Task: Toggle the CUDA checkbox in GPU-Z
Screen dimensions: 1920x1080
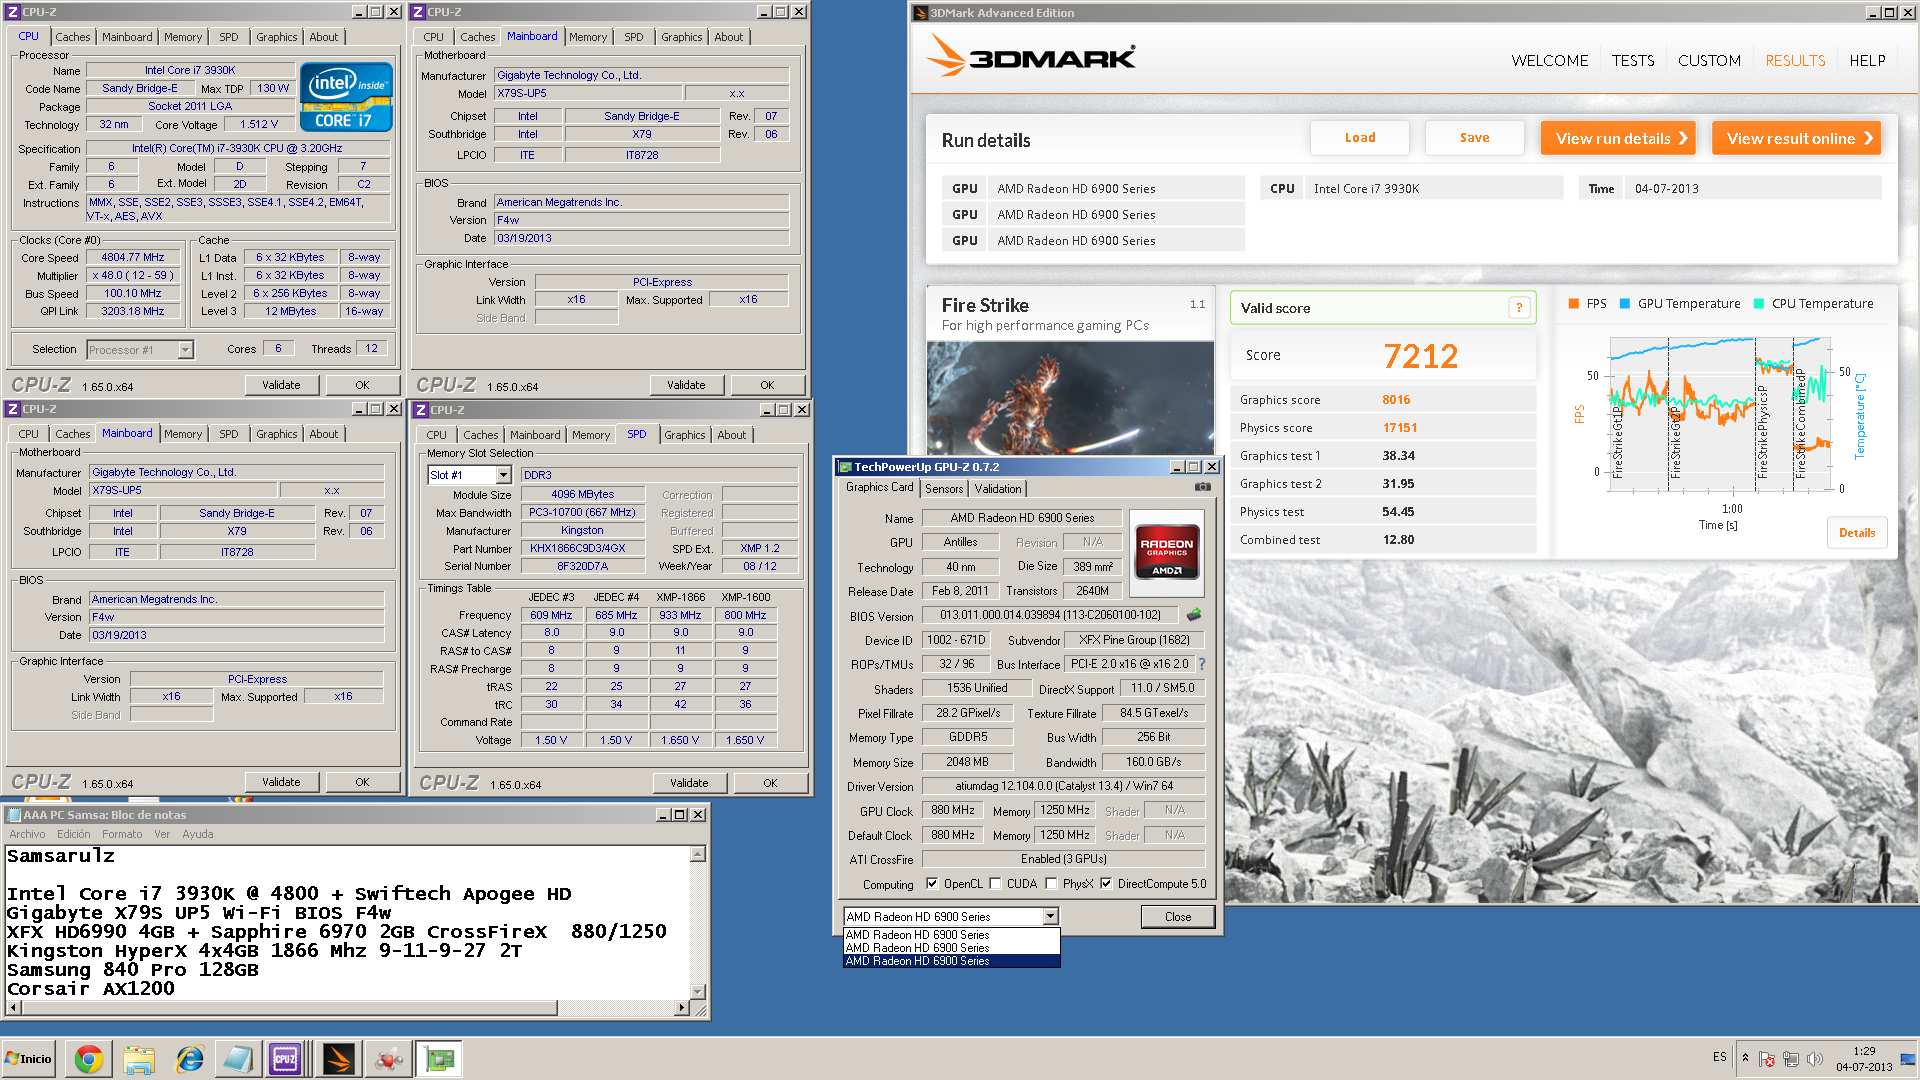Action: (995, 884)
